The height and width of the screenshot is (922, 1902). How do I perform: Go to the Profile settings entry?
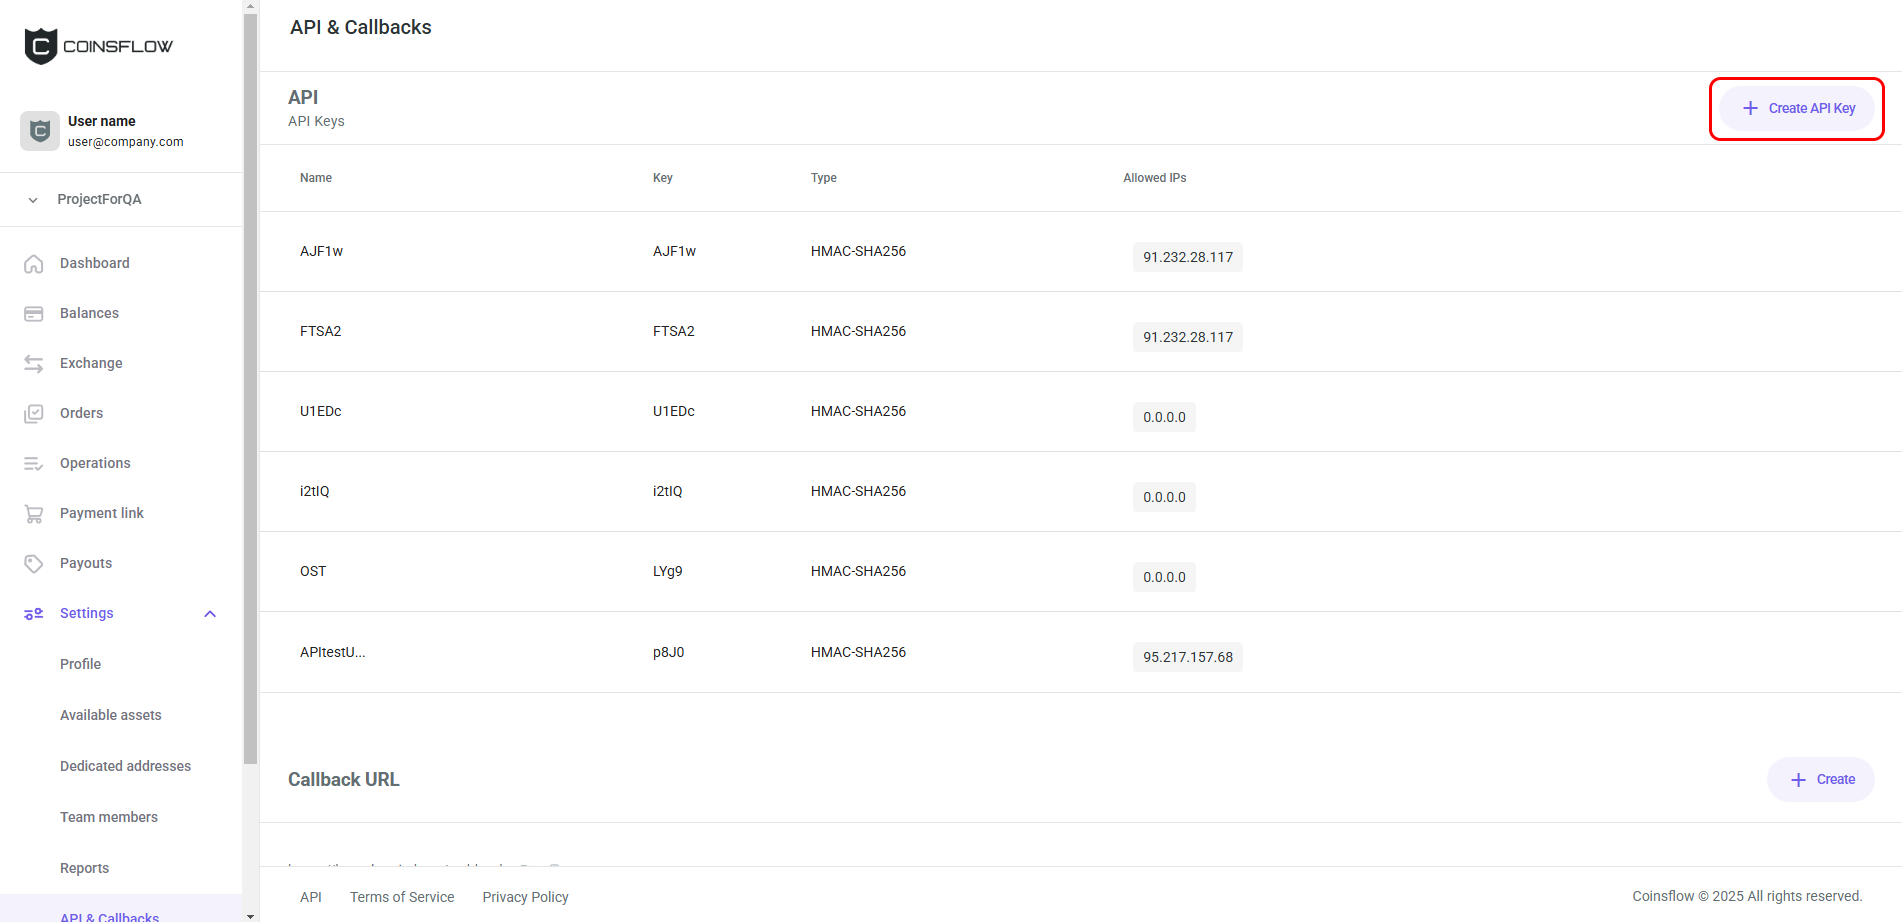(x=80, y=664)
